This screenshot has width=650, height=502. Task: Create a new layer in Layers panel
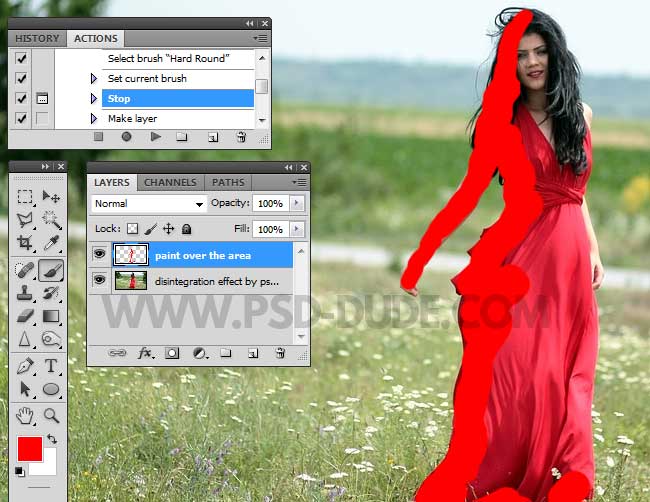[253, 354]
